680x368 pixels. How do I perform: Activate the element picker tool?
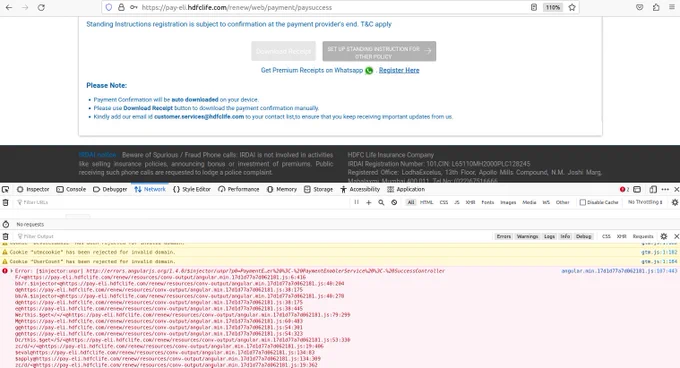click(6, 189)
